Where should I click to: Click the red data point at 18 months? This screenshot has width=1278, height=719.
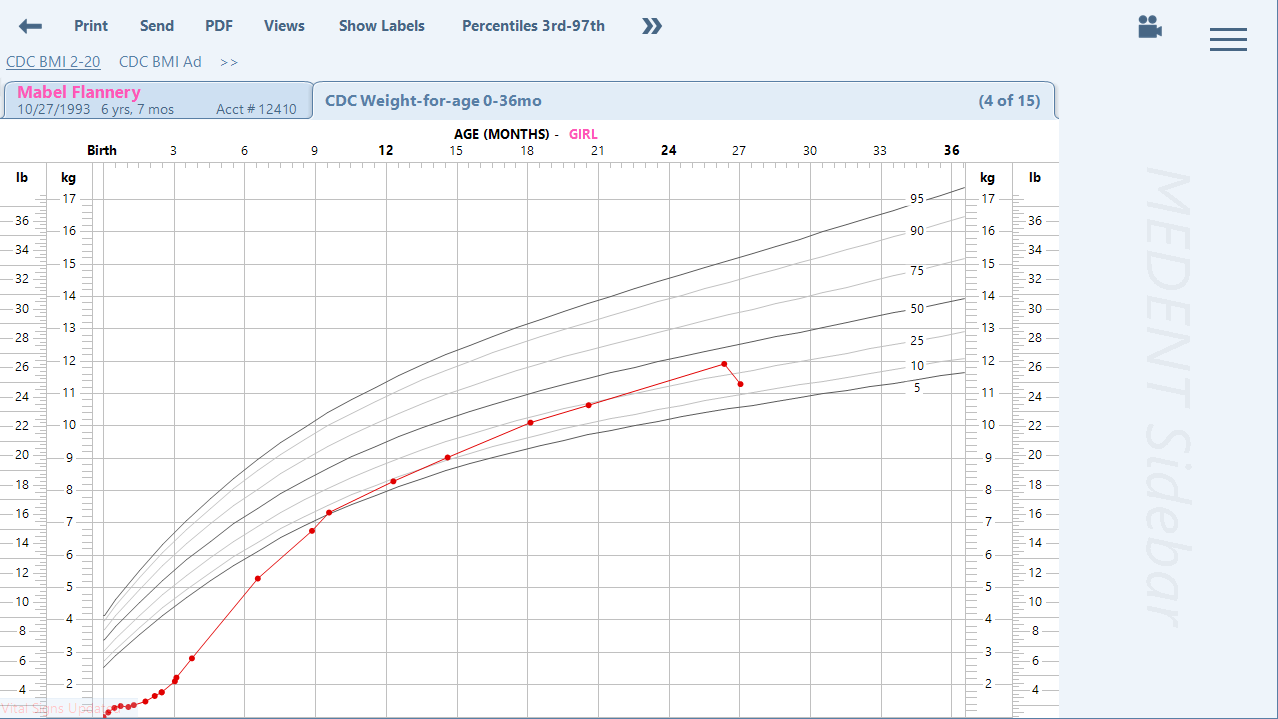(530, 422)
